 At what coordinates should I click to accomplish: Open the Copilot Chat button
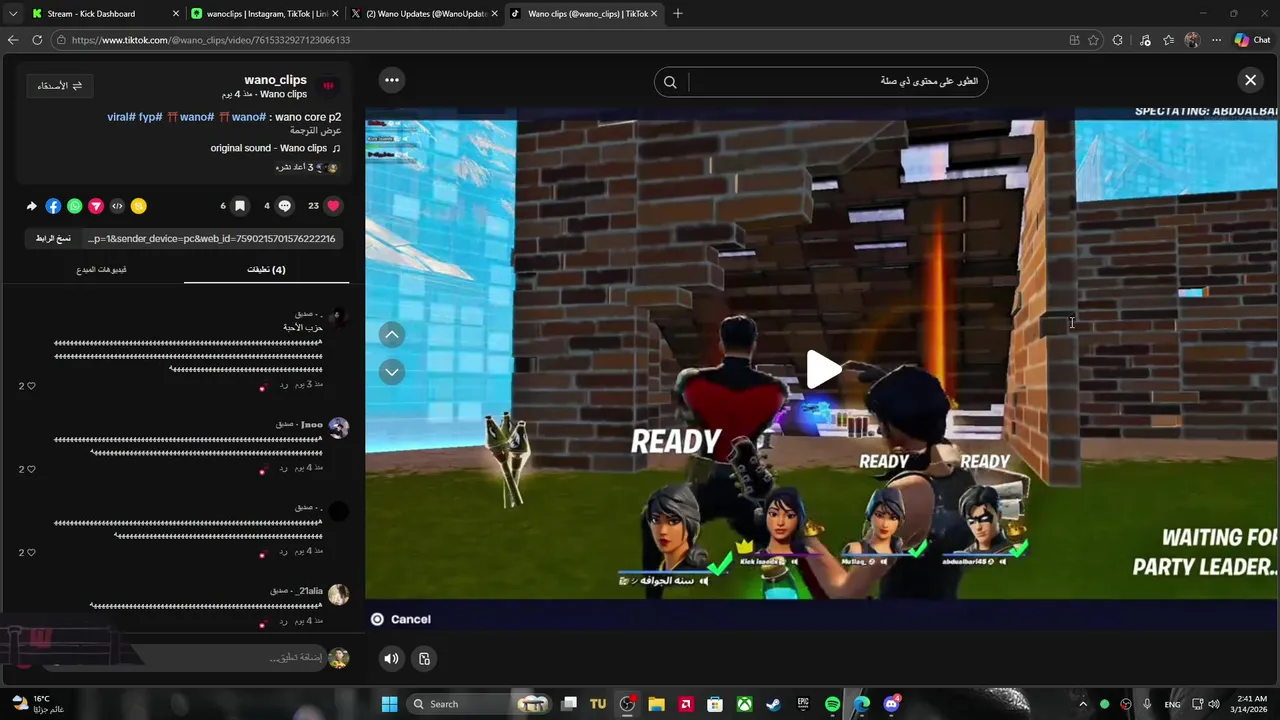1252,40
